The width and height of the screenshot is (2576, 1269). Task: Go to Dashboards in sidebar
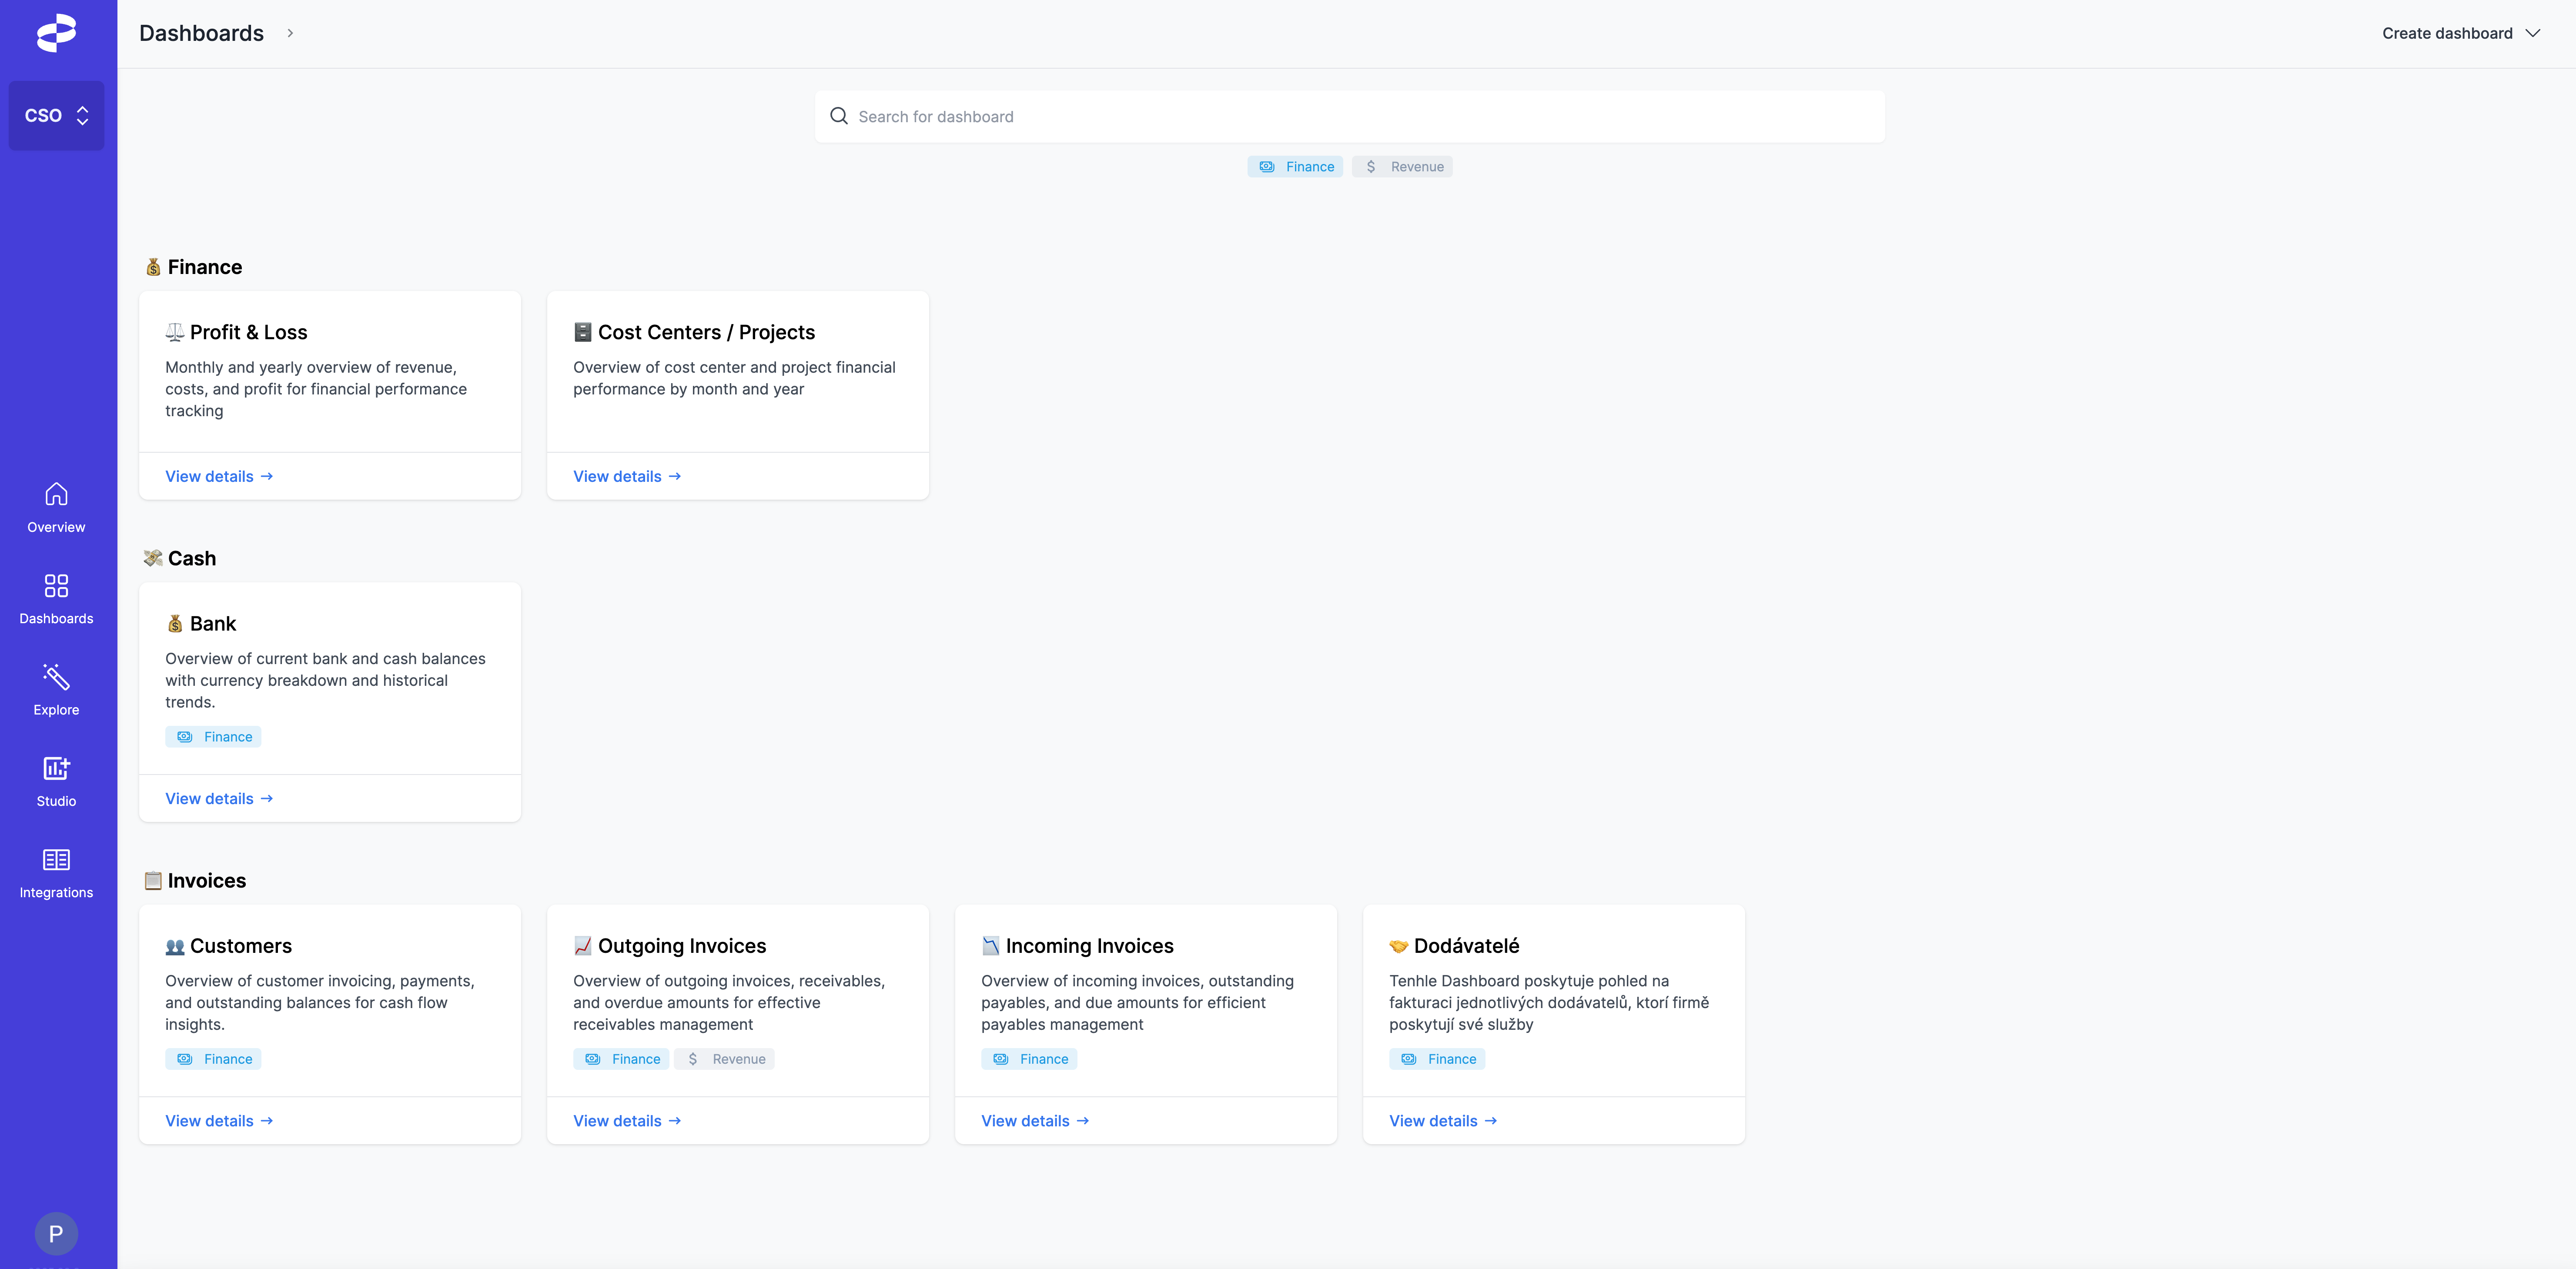(56, 599)
